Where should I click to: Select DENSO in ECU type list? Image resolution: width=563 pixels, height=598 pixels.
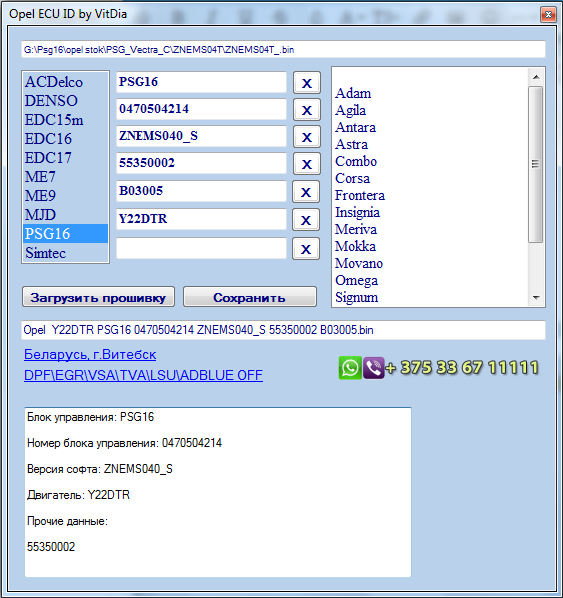(65, 101)
